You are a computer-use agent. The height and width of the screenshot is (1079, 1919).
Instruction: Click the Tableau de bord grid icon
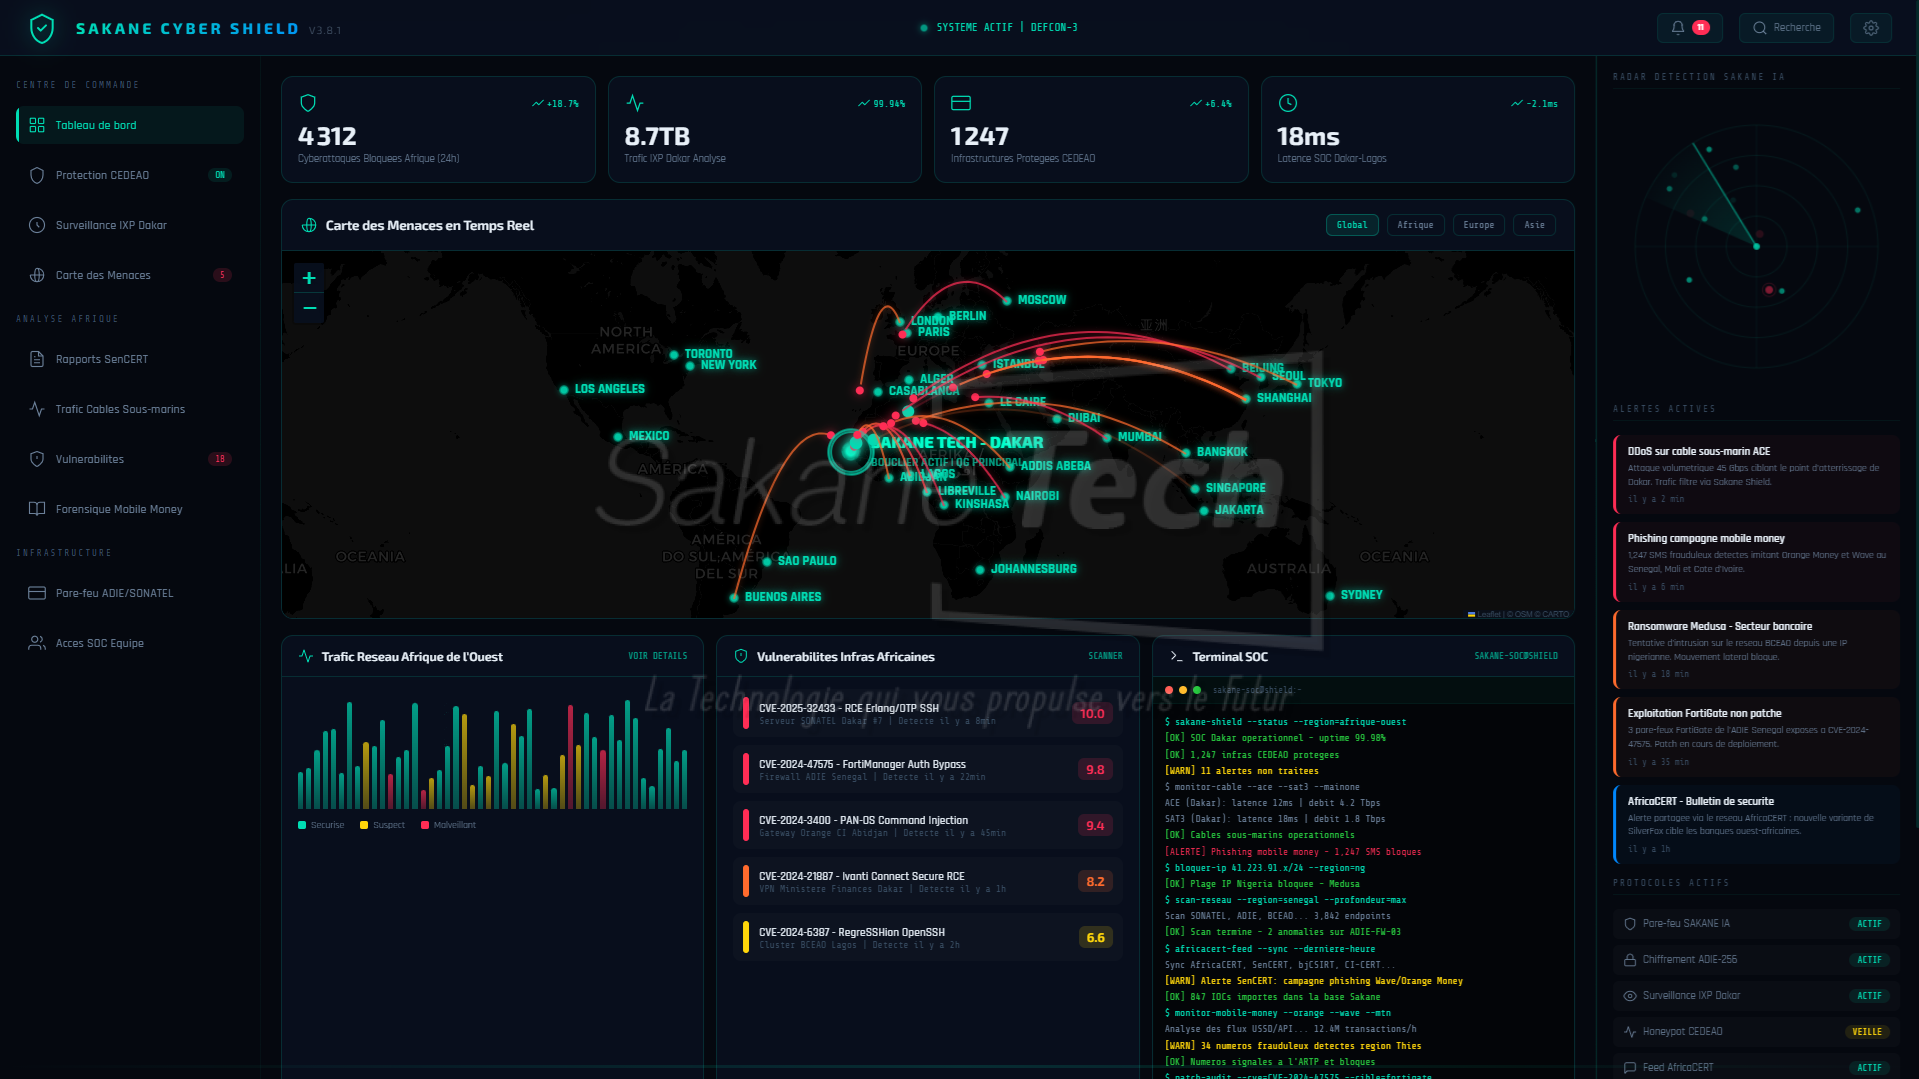coord(37,125)
